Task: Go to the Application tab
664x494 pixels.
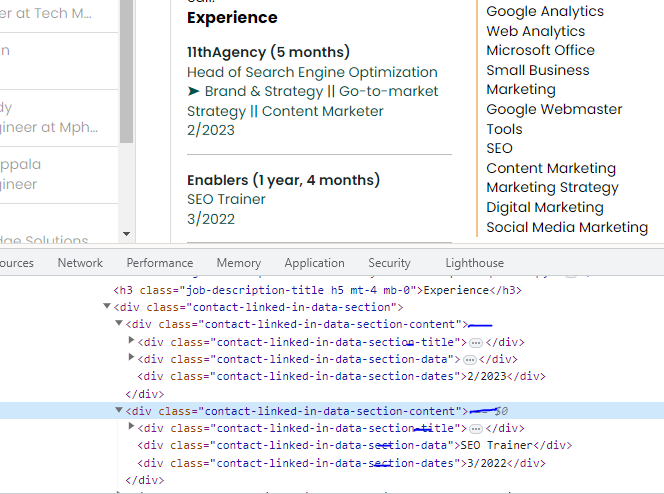Action: [x=314, y=263]
